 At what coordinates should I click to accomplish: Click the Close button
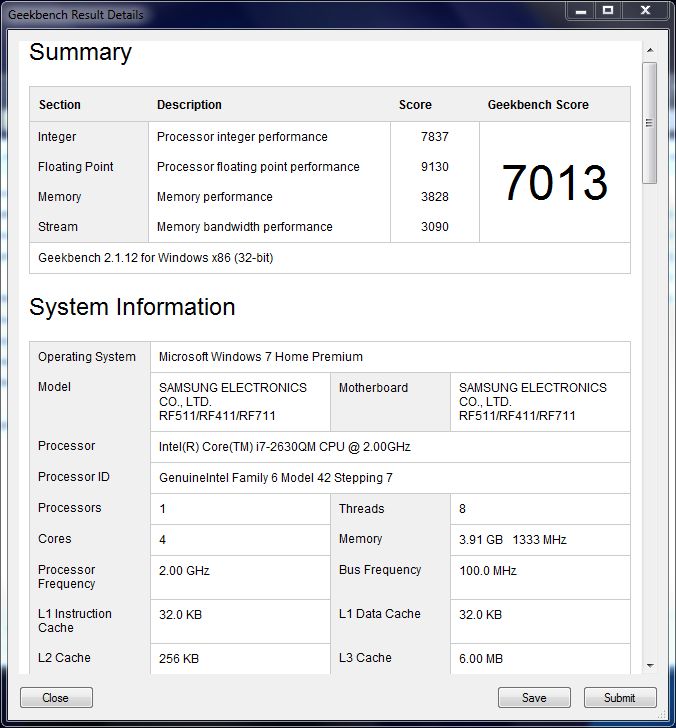click(x=56, y=697)
